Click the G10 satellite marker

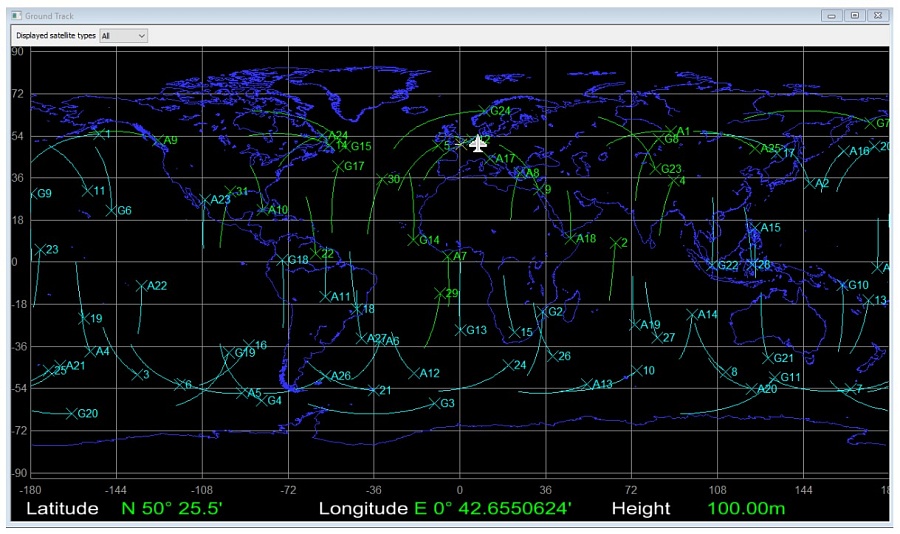click(x=842, y=286)
